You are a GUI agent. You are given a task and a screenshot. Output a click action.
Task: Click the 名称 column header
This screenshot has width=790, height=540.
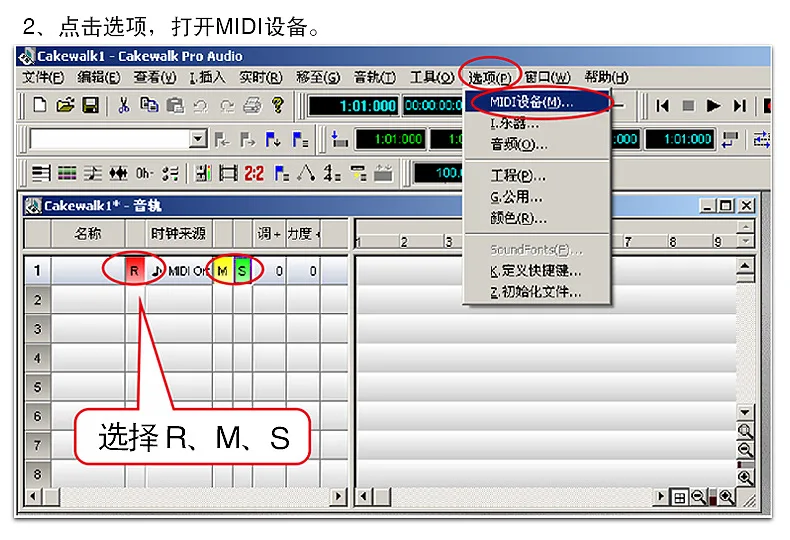click(x=88, y=234)
